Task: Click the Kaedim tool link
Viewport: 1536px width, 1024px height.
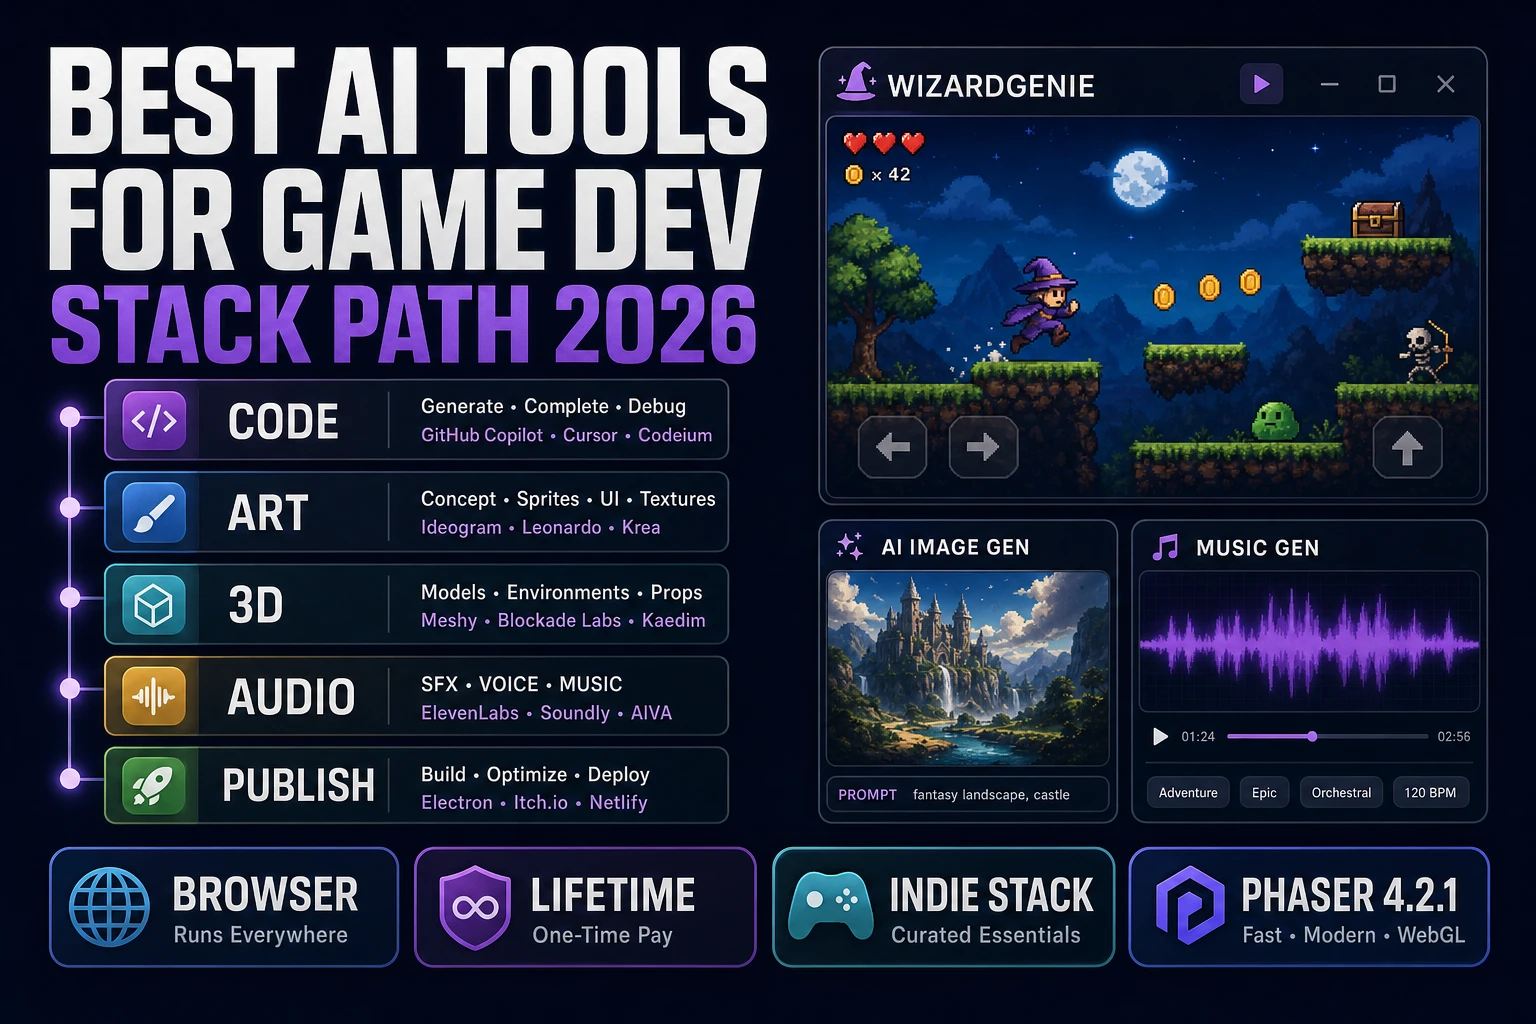Action: [x=674, y=620]
